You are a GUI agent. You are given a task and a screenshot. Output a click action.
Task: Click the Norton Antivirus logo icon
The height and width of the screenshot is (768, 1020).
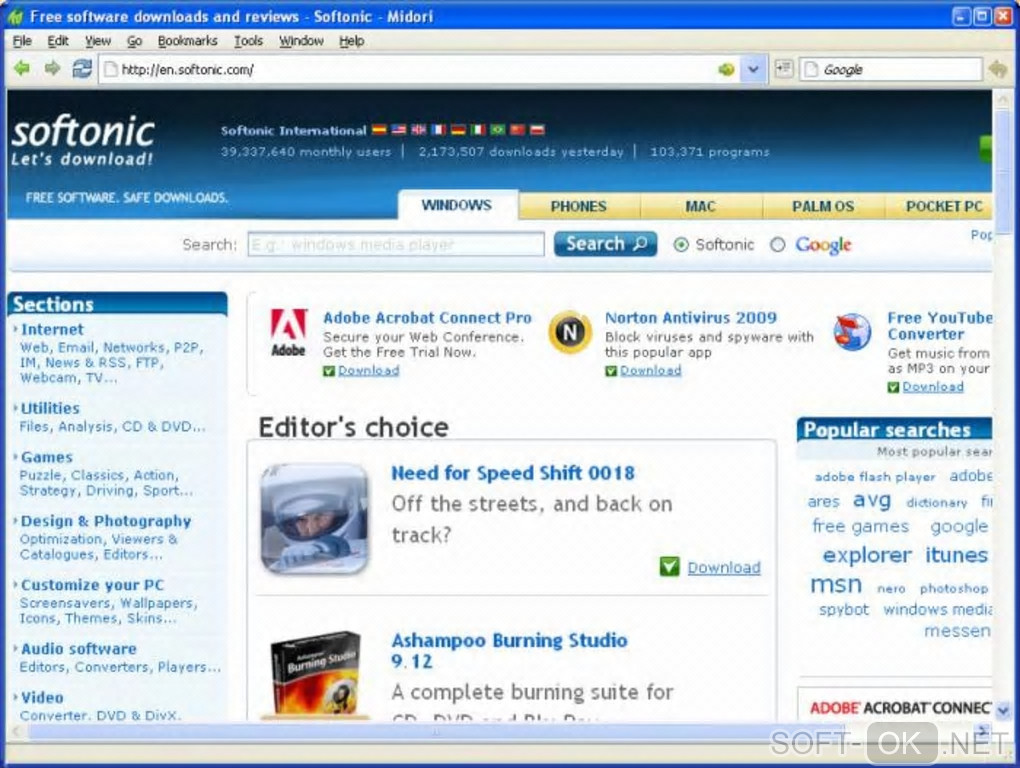click(570, 332)
